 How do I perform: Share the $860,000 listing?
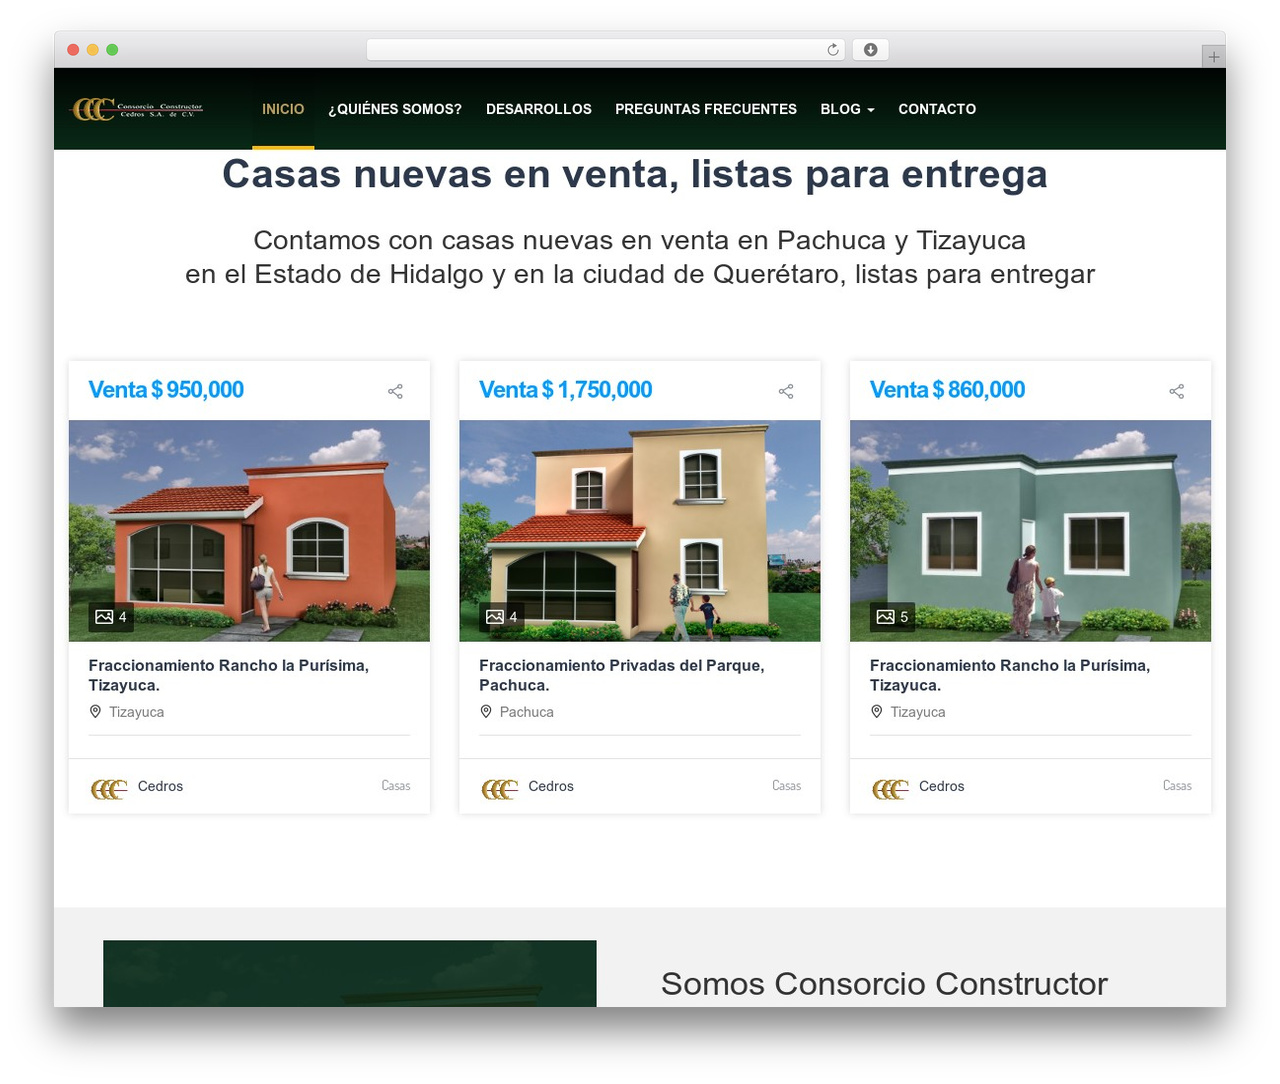(x=1177, y=391)
